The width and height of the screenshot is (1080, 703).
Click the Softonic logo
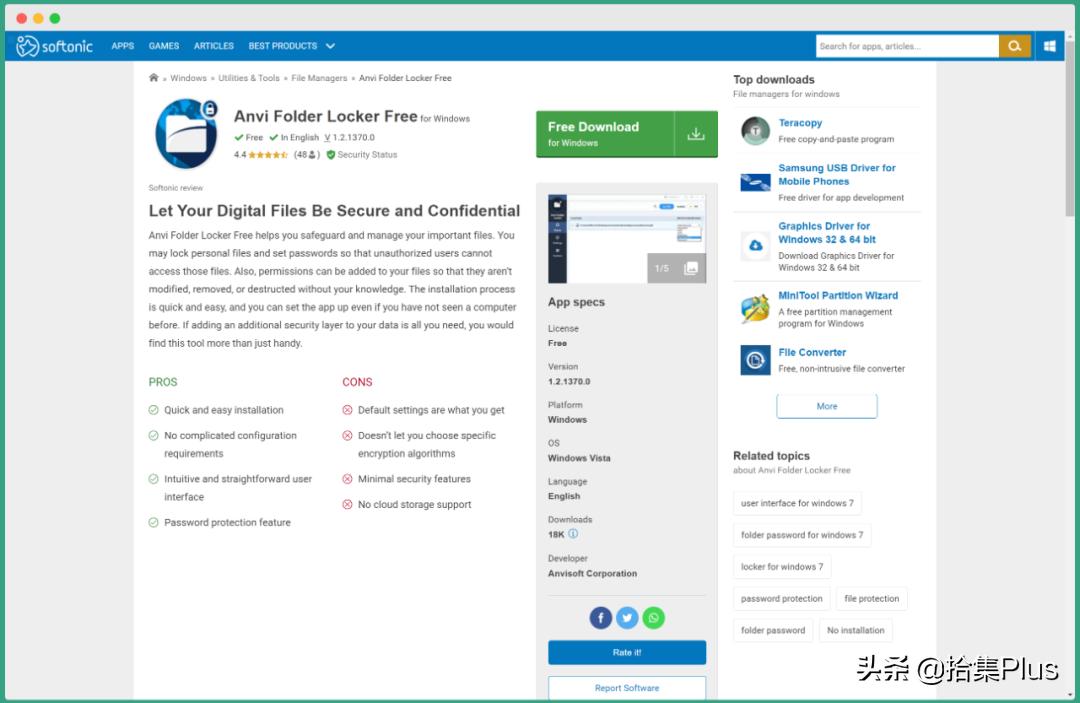tap(55, 46)
